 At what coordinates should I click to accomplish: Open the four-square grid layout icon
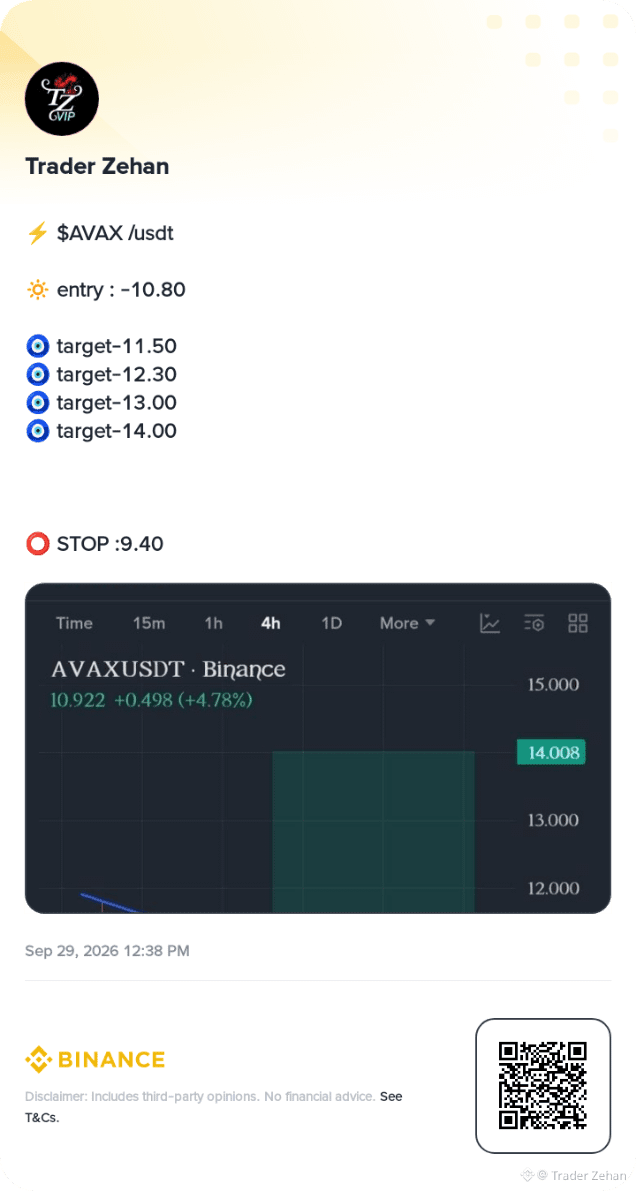(x=578, y=624)
